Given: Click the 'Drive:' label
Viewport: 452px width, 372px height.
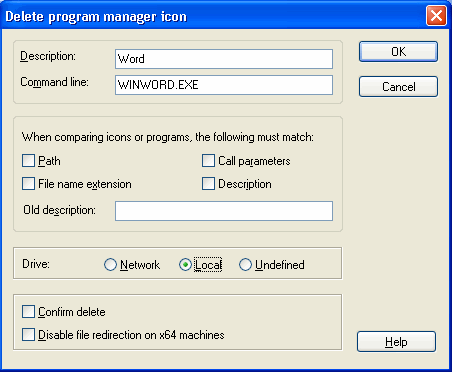Looking at the screenshot, I should 36,264.
